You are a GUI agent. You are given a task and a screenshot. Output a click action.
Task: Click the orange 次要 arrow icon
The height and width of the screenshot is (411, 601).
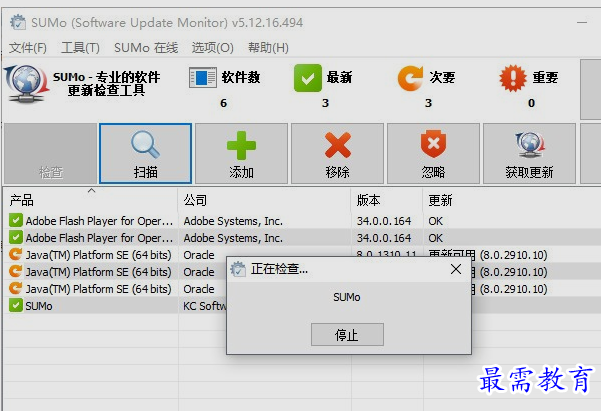(411, 78)
